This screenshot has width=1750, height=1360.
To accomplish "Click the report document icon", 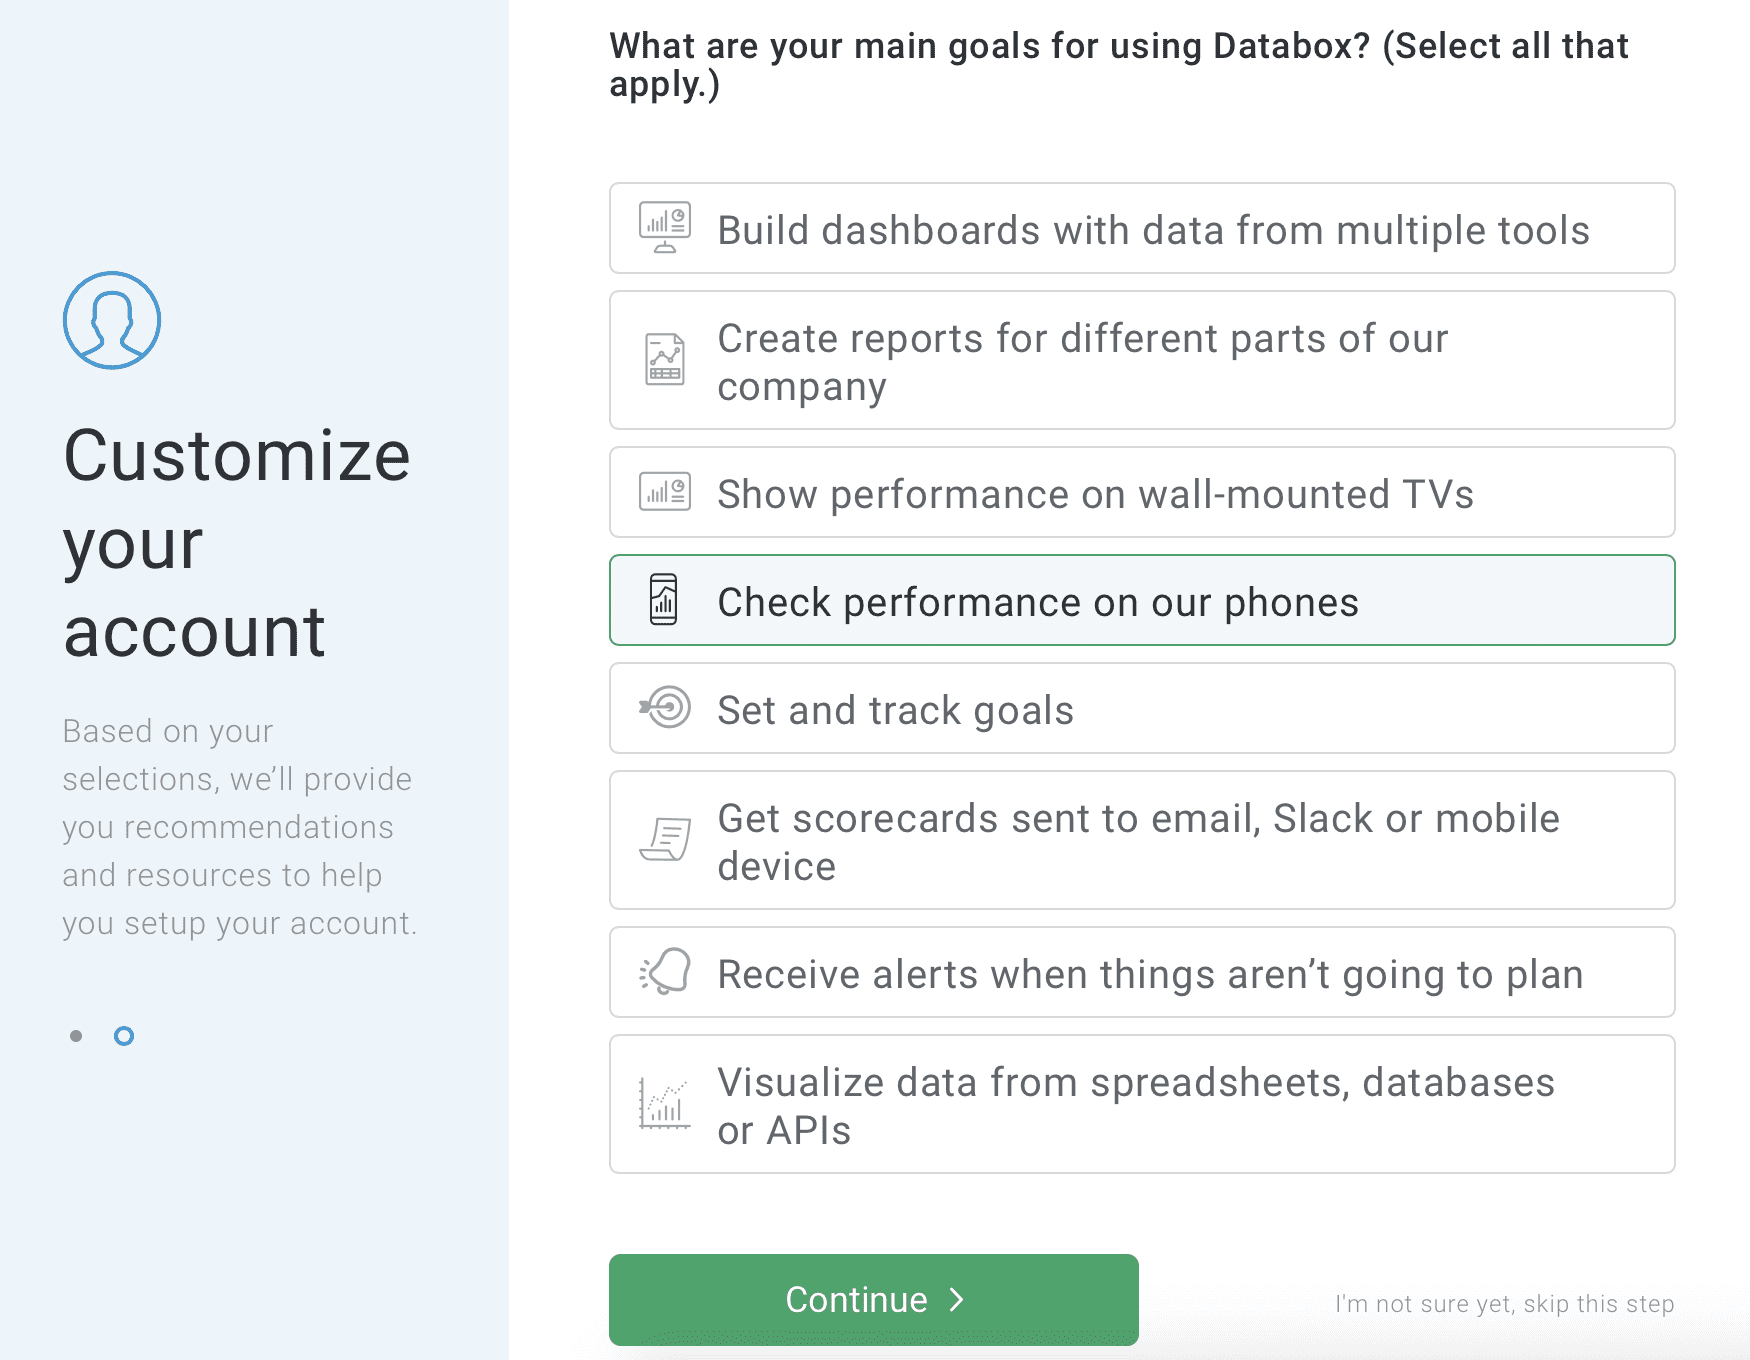I will coord(663,360).
